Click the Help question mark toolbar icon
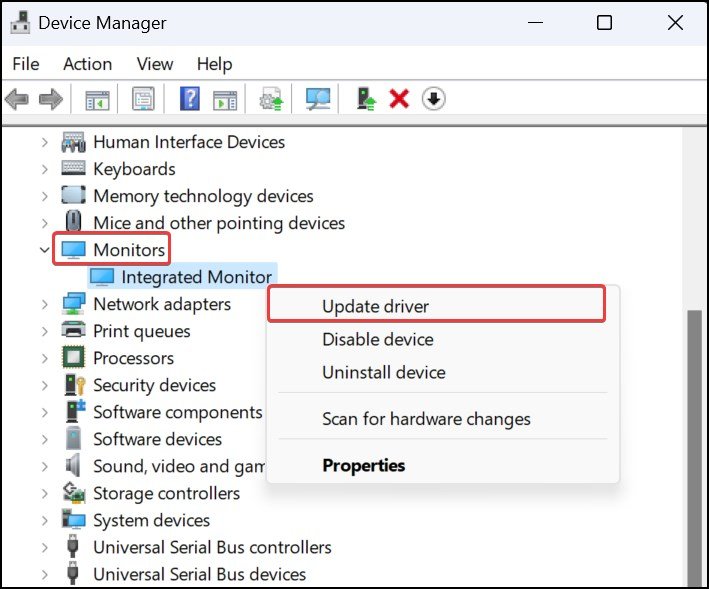This screenshot has width=709, height=589. pyautogui.click(x=189, y=99)
